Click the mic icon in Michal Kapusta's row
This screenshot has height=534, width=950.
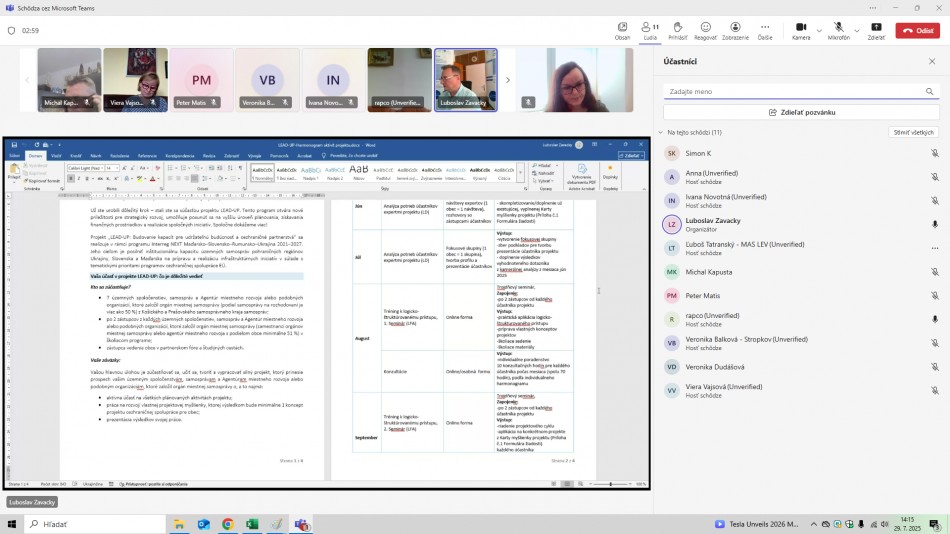[x=935, y=272]
